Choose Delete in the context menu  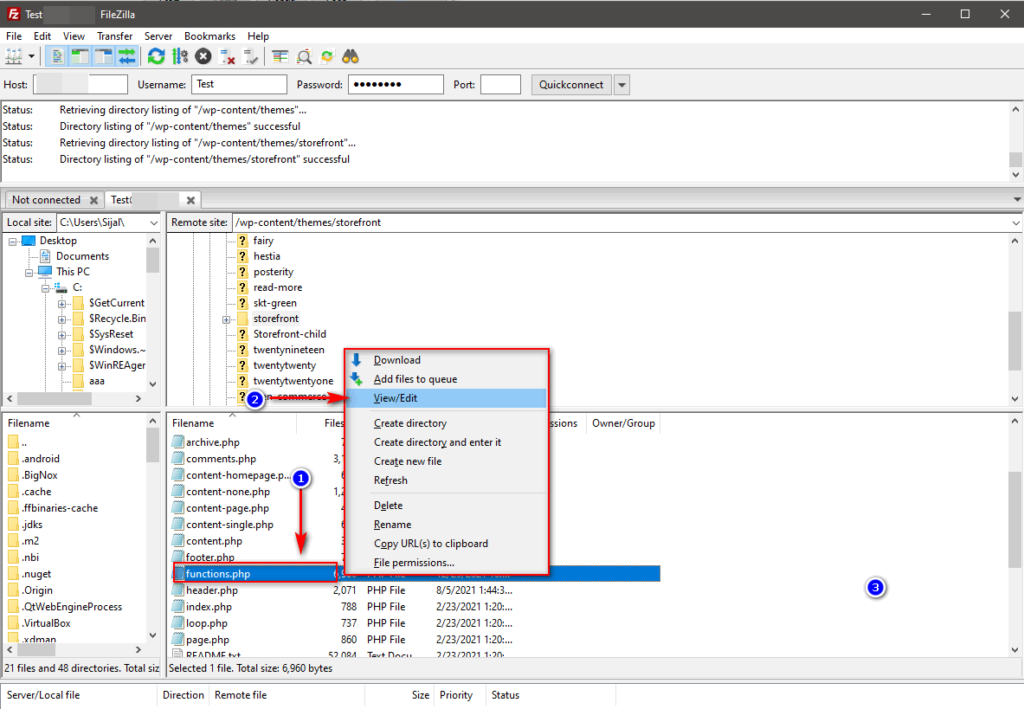point(447,505)
